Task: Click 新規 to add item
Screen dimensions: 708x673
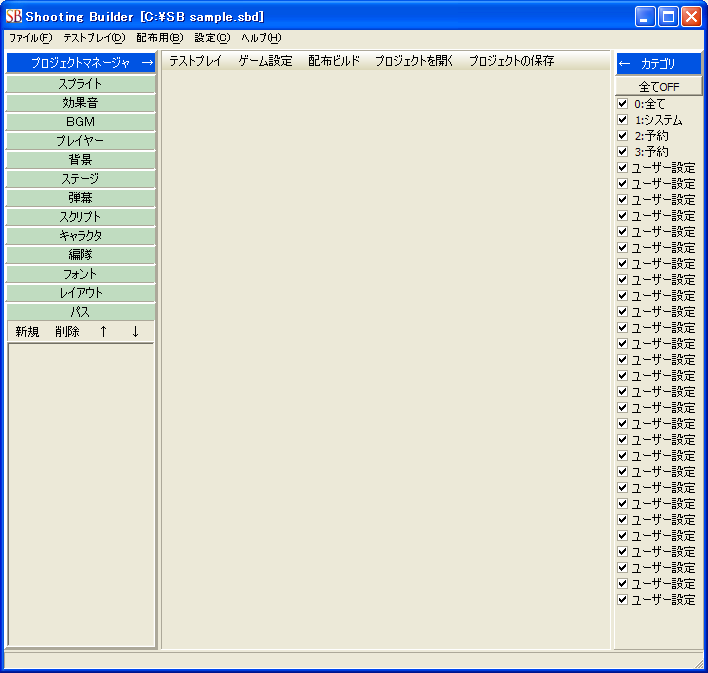Action: [27, 332]
